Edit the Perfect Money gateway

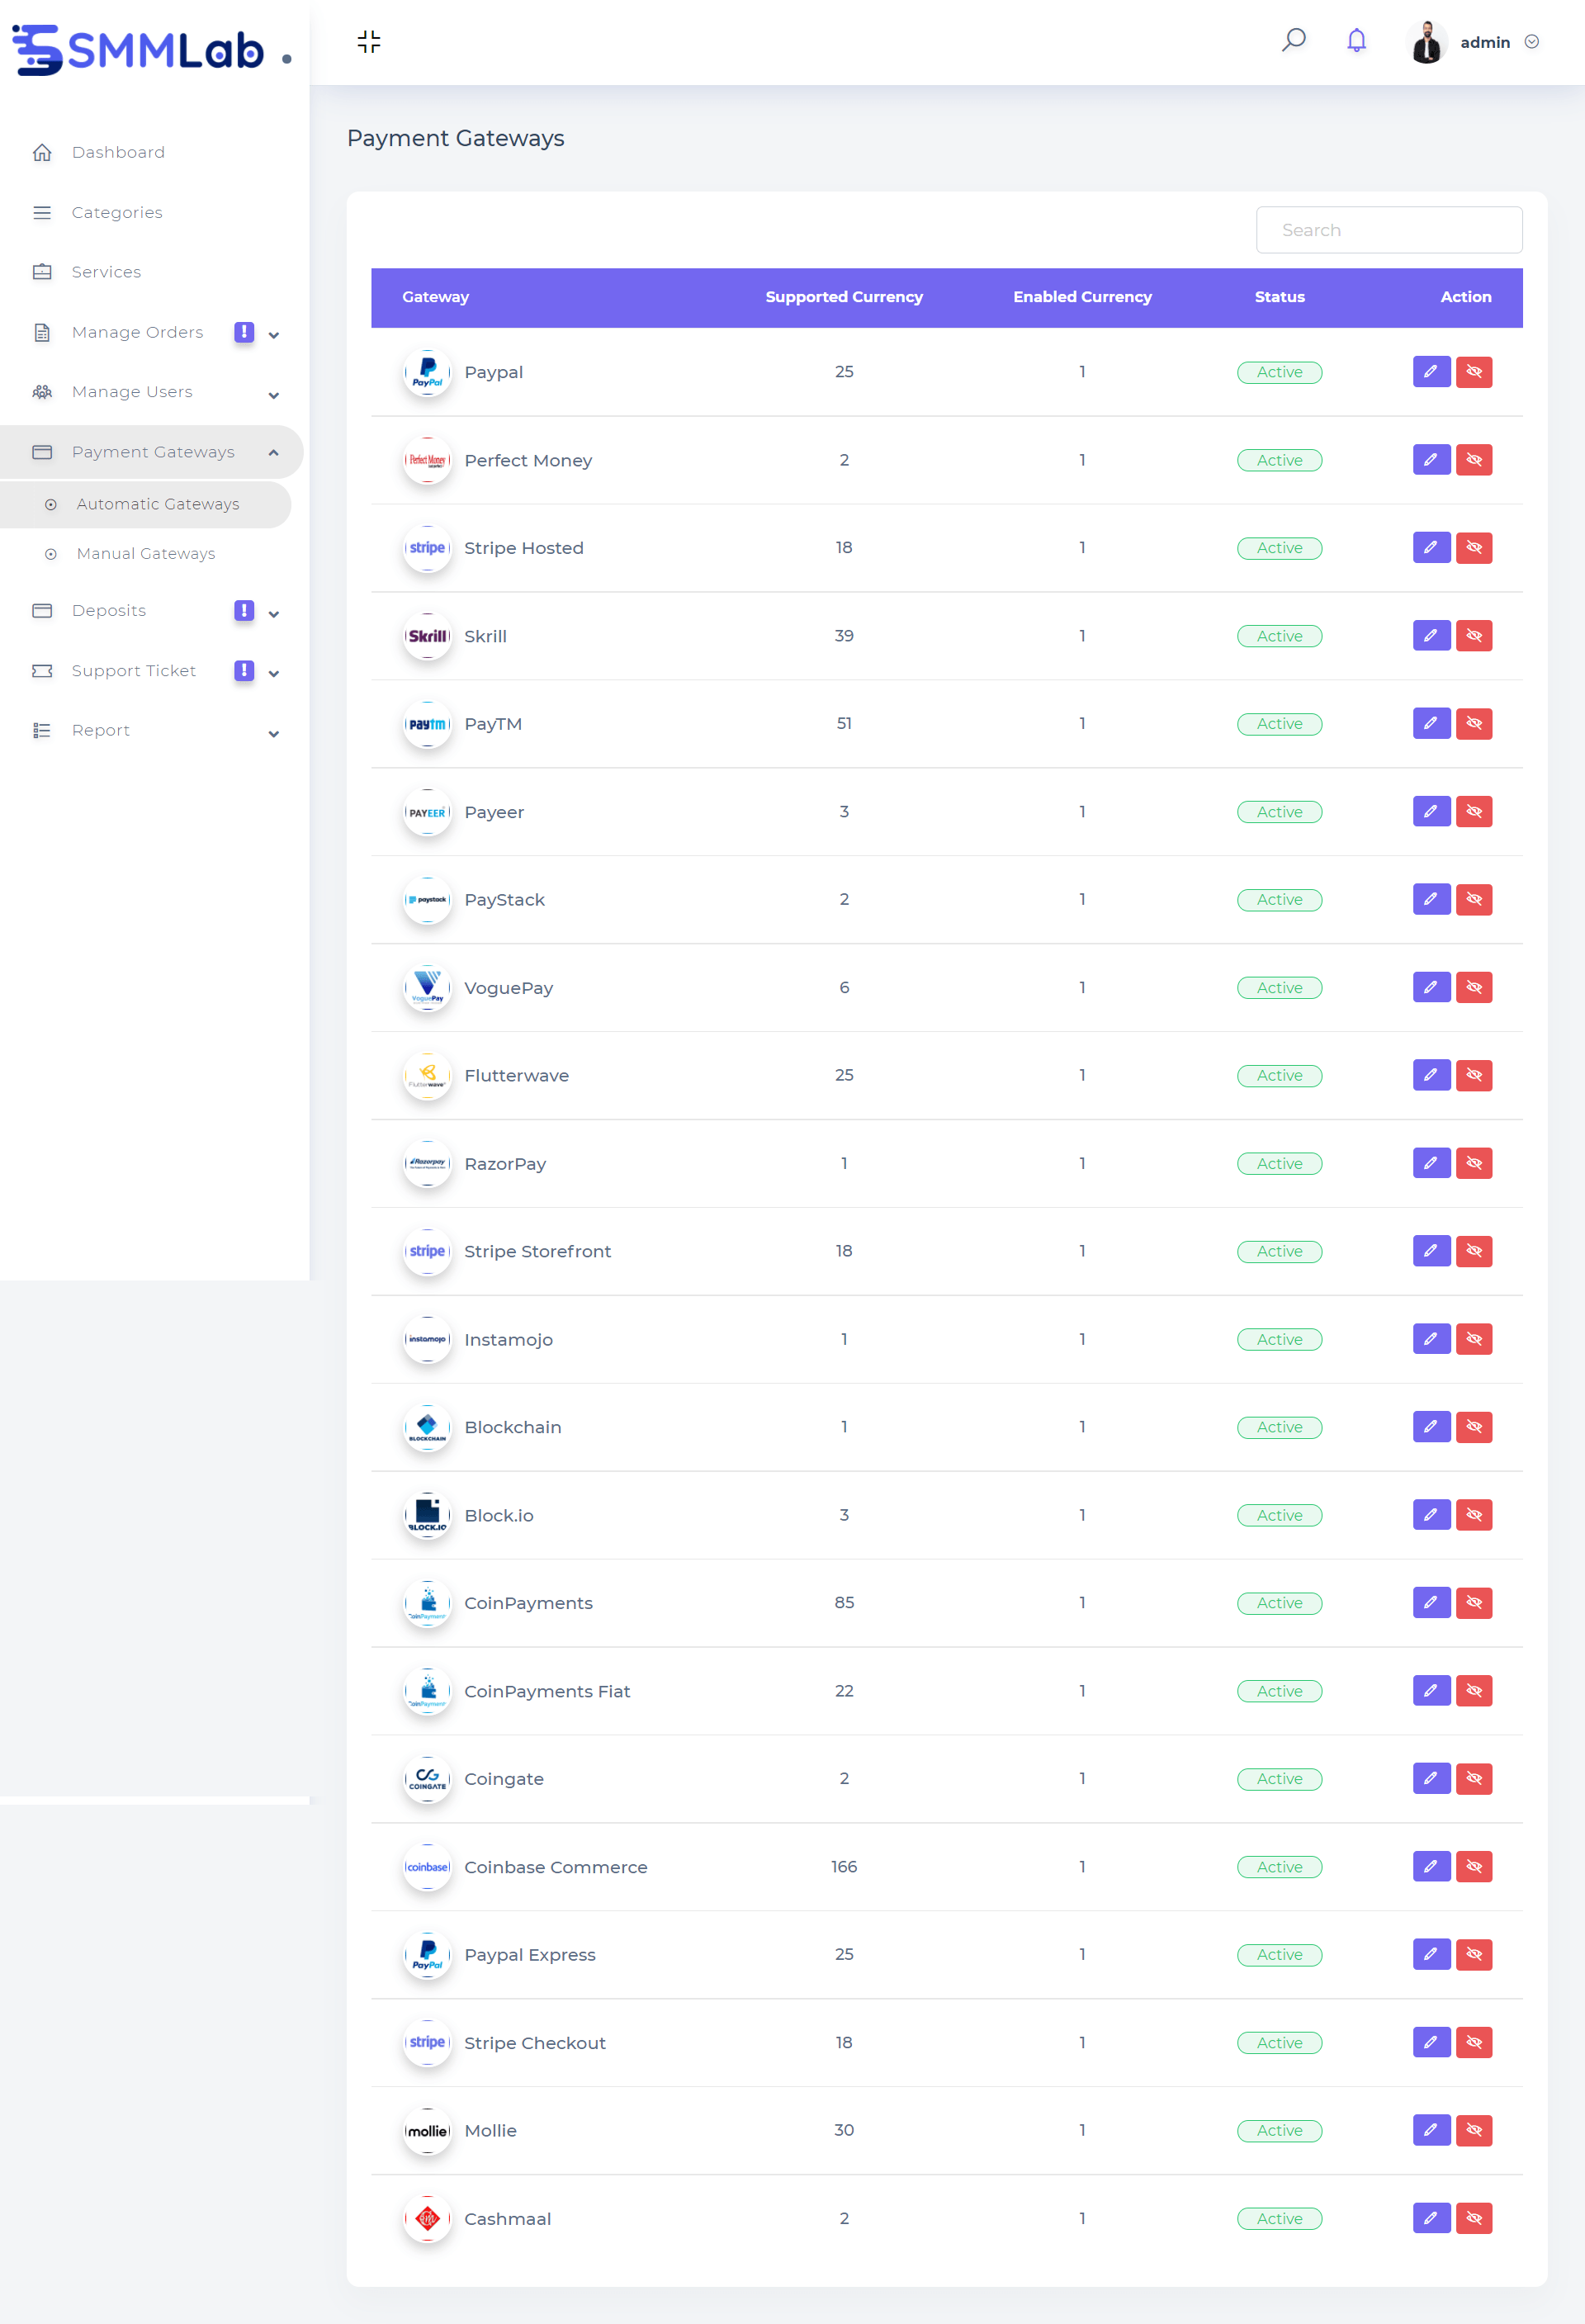[1431, 460]
